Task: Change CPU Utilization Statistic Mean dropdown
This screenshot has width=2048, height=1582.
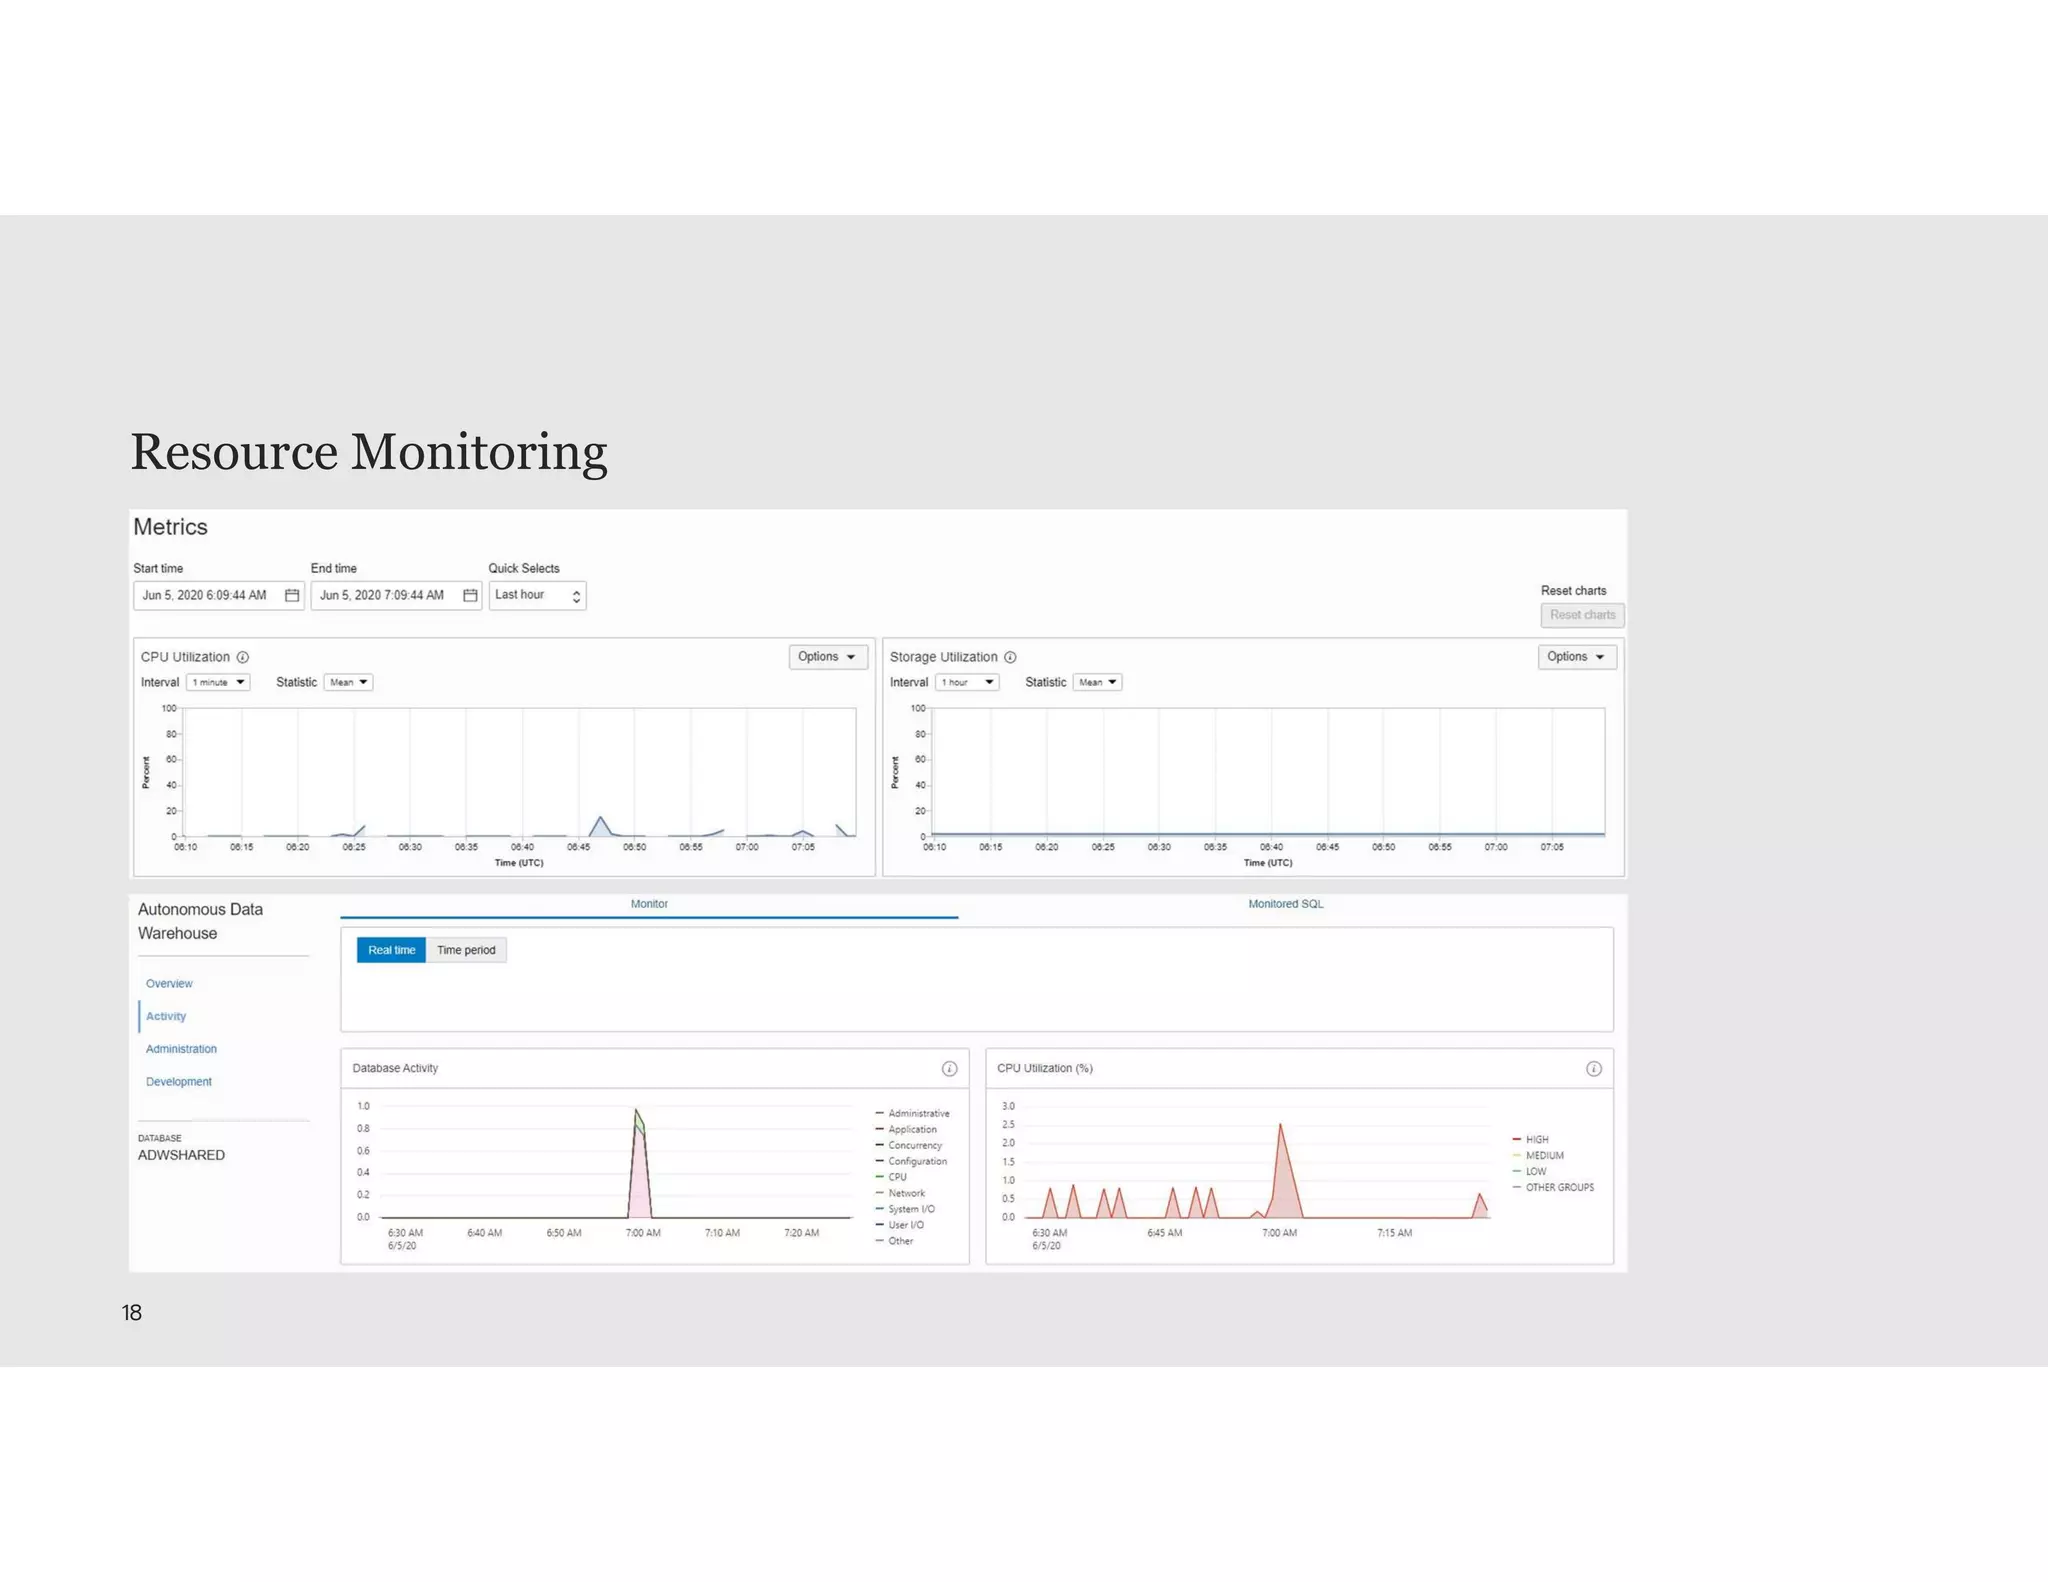Action: point(348,682)
